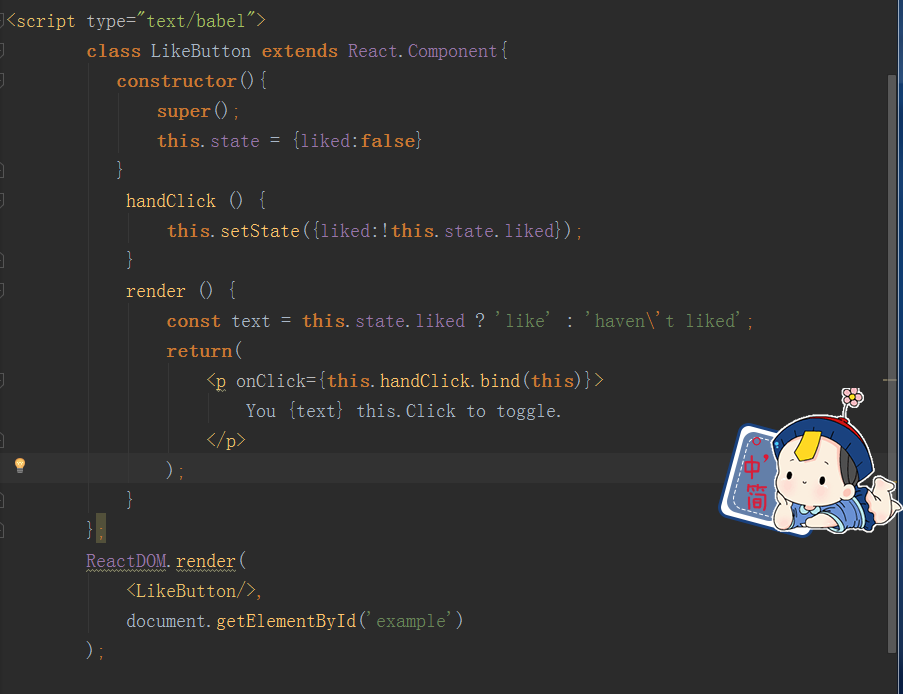Click the highlighted semicolon after class brace
This screenshot has width=903, height=694.
(101, 528)
